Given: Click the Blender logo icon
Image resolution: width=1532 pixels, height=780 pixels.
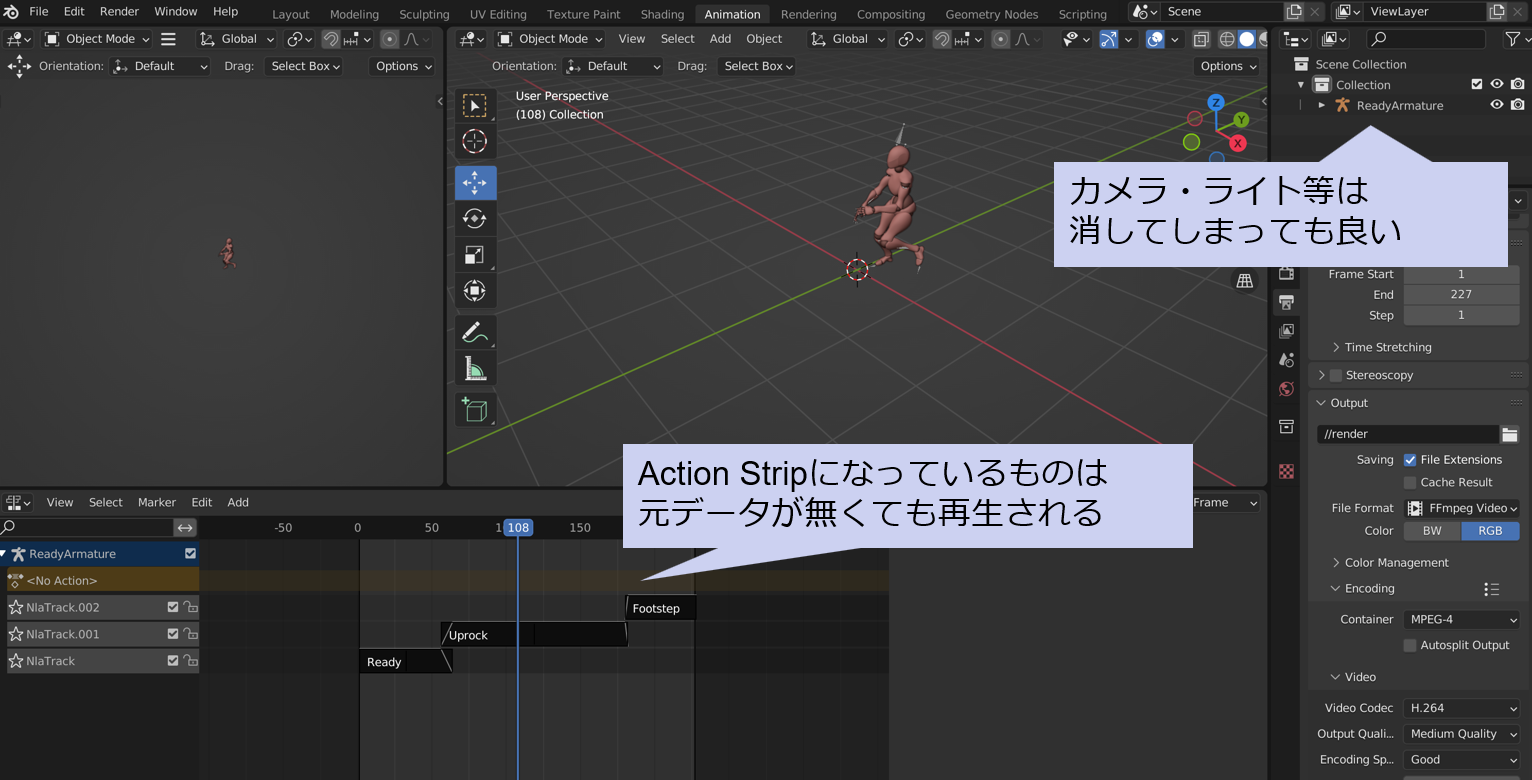Looking at the screenshot, I should tap(12, 12).
